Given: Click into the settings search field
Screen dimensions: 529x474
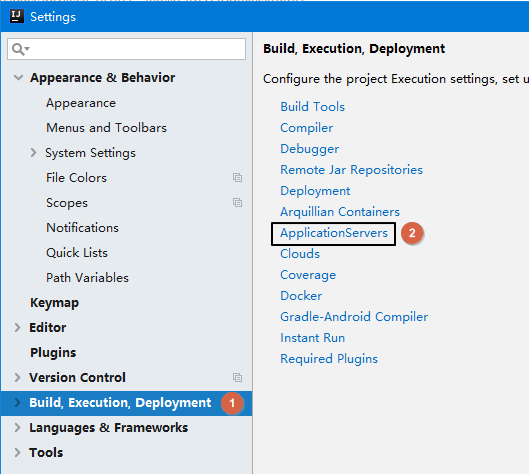Looking at the screenshot, I should 127,49.
